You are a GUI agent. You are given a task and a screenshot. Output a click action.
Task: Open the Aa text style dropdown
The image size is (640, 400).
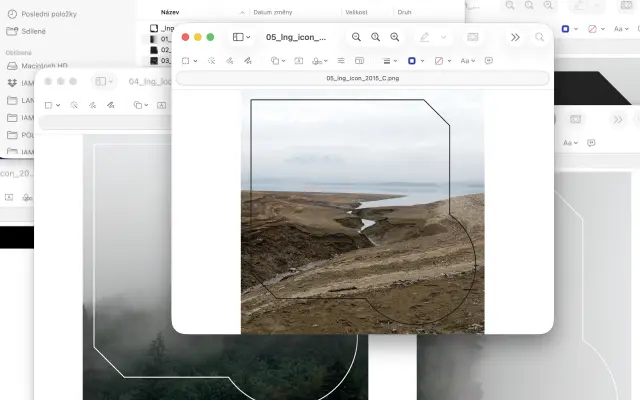tap(469, 61)
